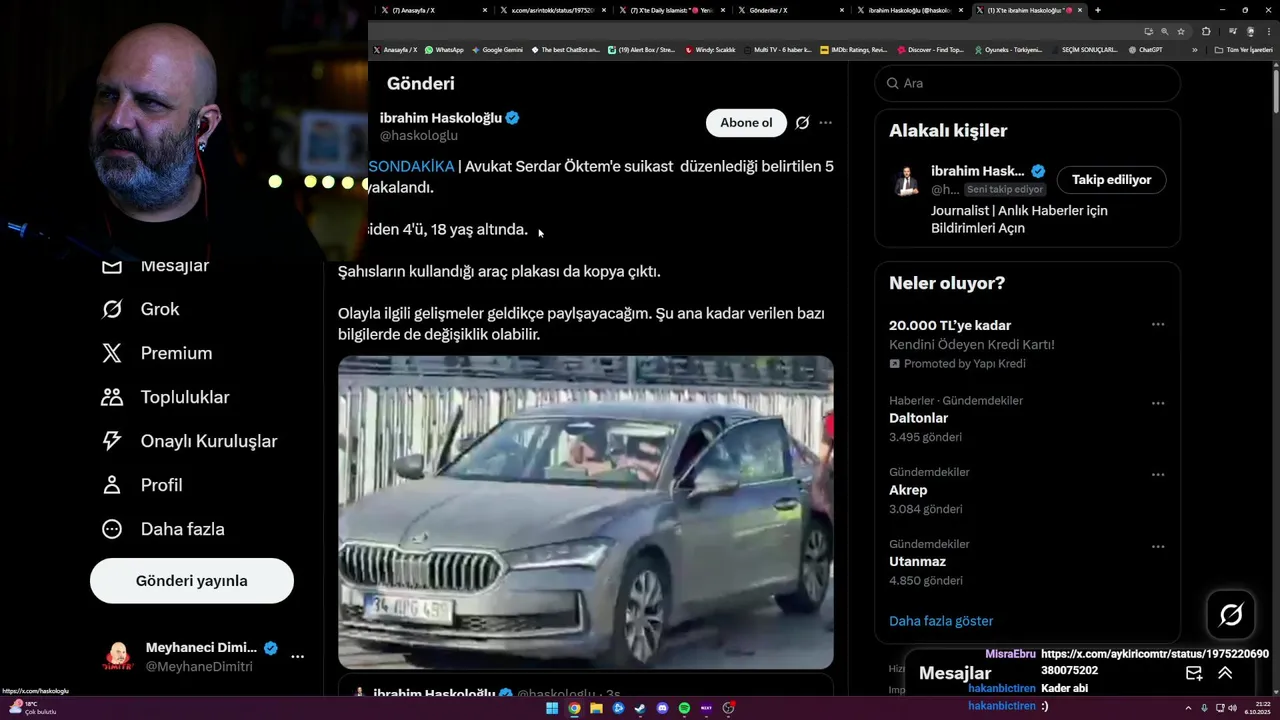Click the Takip ediliyor button
The image size is (1280, 720).
pyautogui.click(x=1111, y=180)
